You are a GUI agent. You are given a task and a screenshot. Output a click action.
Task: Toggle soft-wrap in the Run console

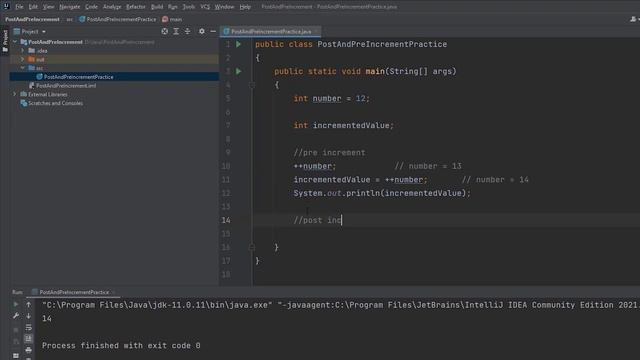29,327
